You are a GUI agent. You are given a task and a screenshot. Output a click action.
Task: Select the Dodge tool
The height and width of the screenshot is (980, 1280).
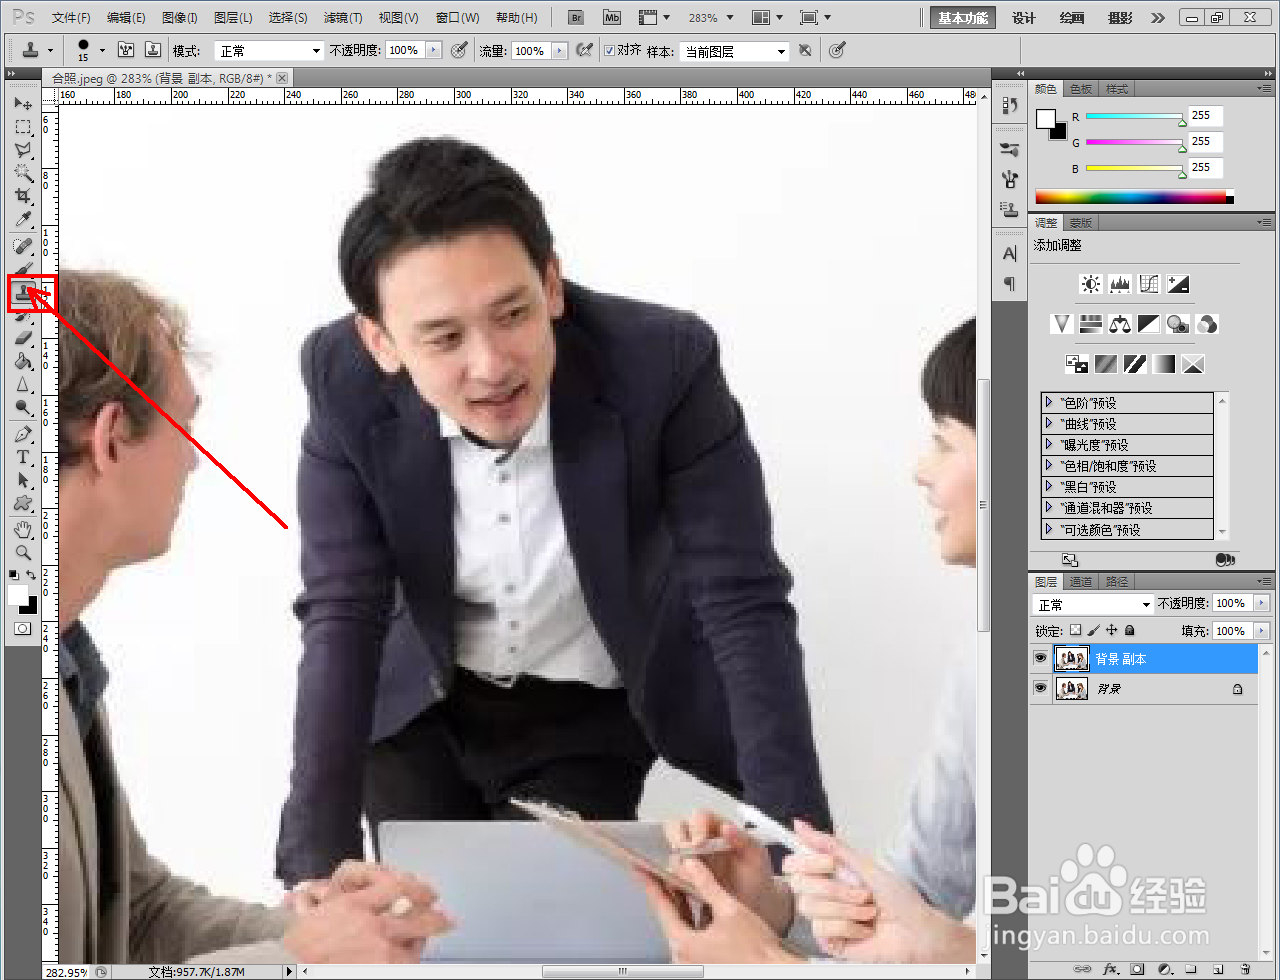[x=23, y=407]
